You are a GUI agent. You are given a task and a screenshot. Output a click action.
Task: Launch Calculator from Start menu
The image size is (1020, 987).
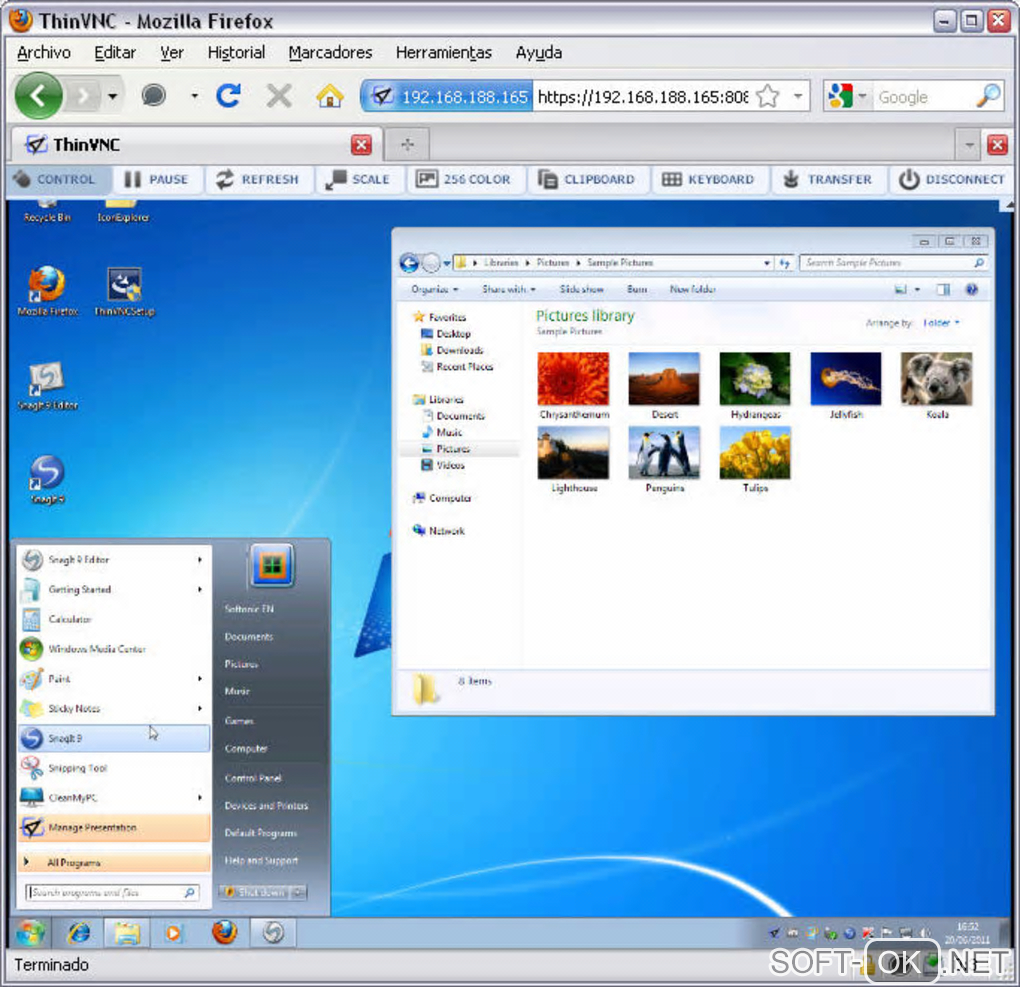(113, 619)
